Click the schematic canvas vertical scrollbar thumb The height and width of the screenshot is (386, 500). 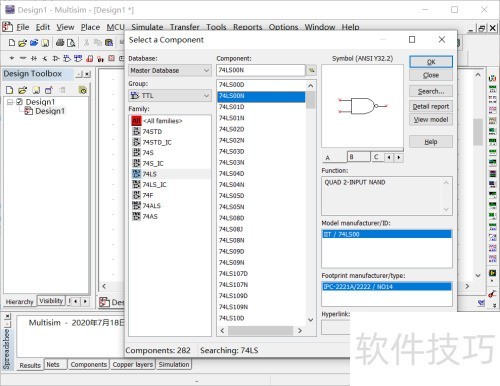478,132
